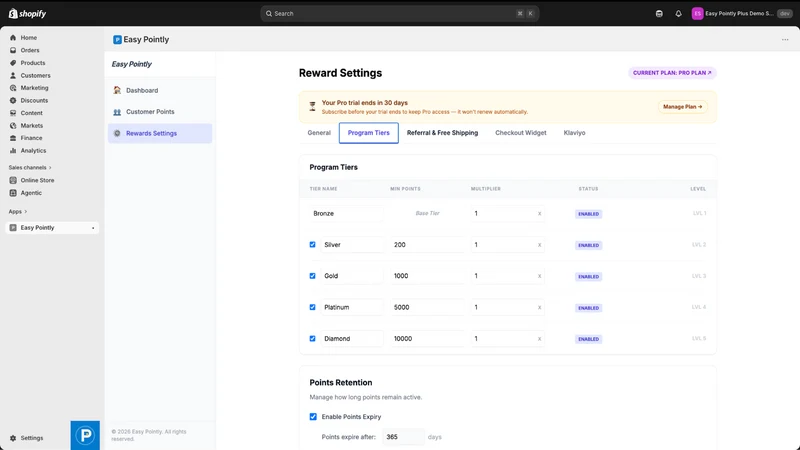The width and height of the screenshot is (800, 450).
Task: Open the Checkout Widget tab
Action: [520, 133]
